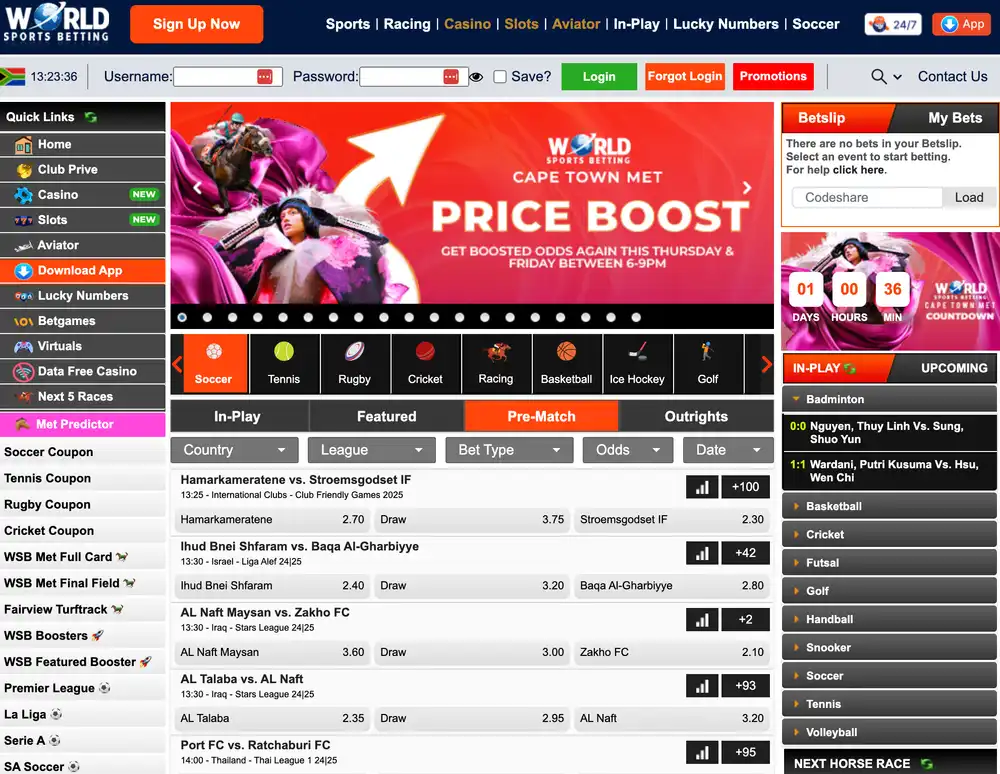The image size is (1000, 774).
Task: Go to next banner slide arrow
Action: [x=747, y=187]
